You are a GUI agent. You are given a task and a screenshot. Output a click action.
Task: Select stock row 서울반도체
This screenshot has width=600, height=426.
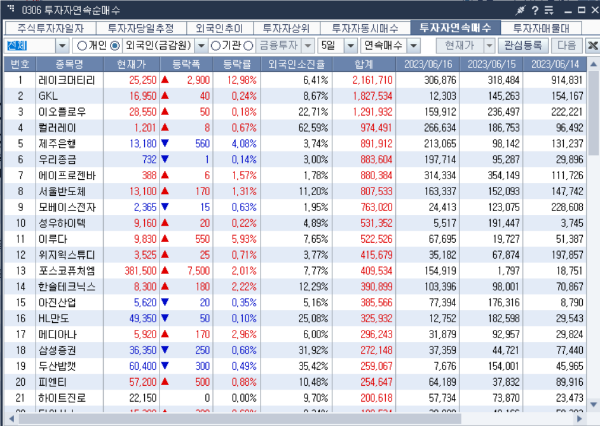[x=295, y=191]
